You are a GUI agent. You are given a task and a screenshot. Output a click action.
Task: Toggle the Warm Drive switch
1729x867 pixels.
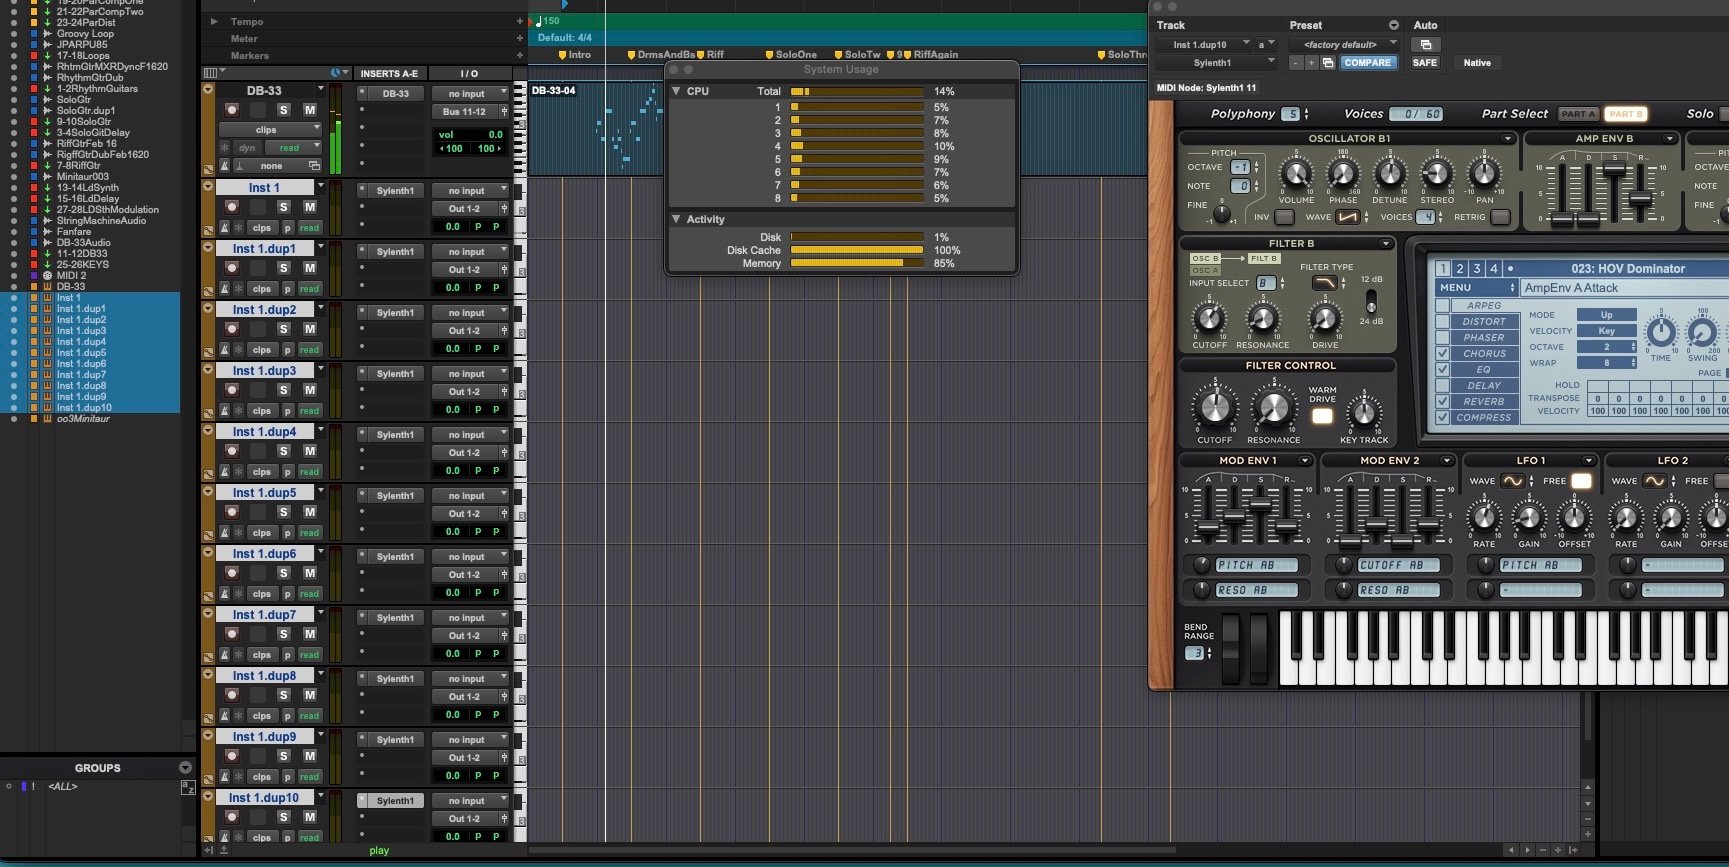tap(1322, 416)
